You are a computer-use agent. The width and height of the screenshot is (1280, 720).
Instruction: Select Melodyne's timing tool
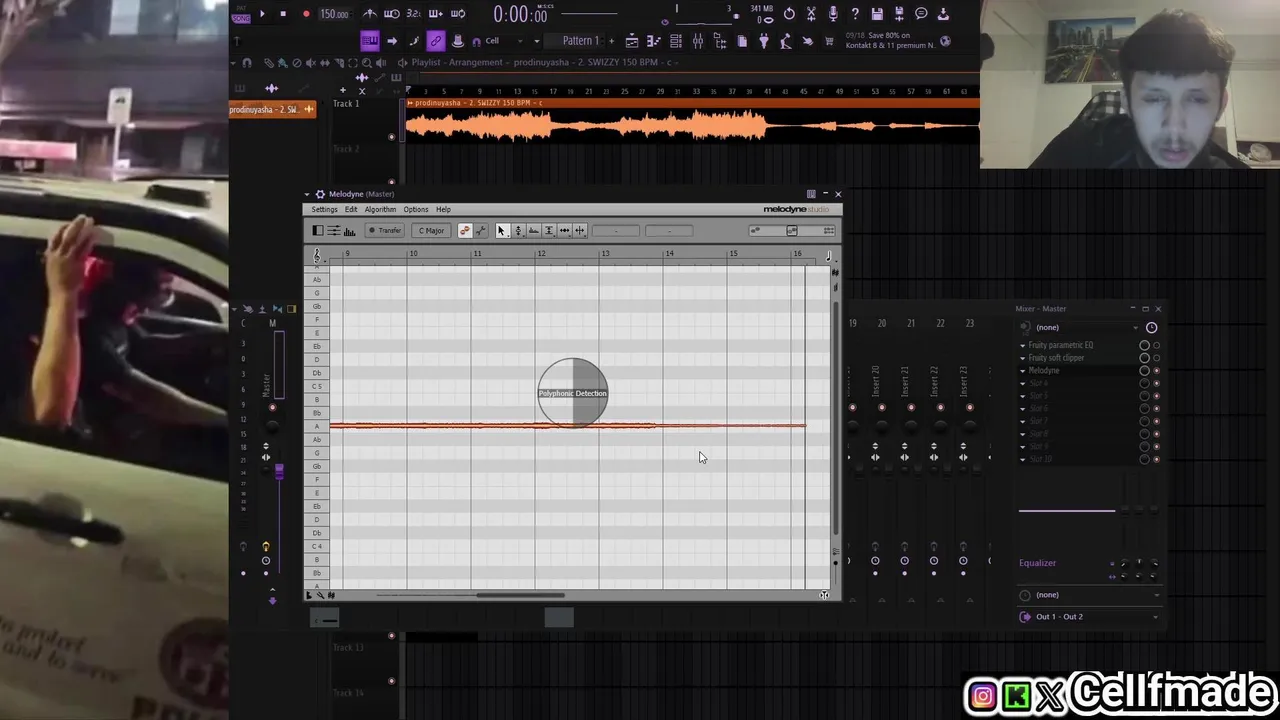[565, 230]
